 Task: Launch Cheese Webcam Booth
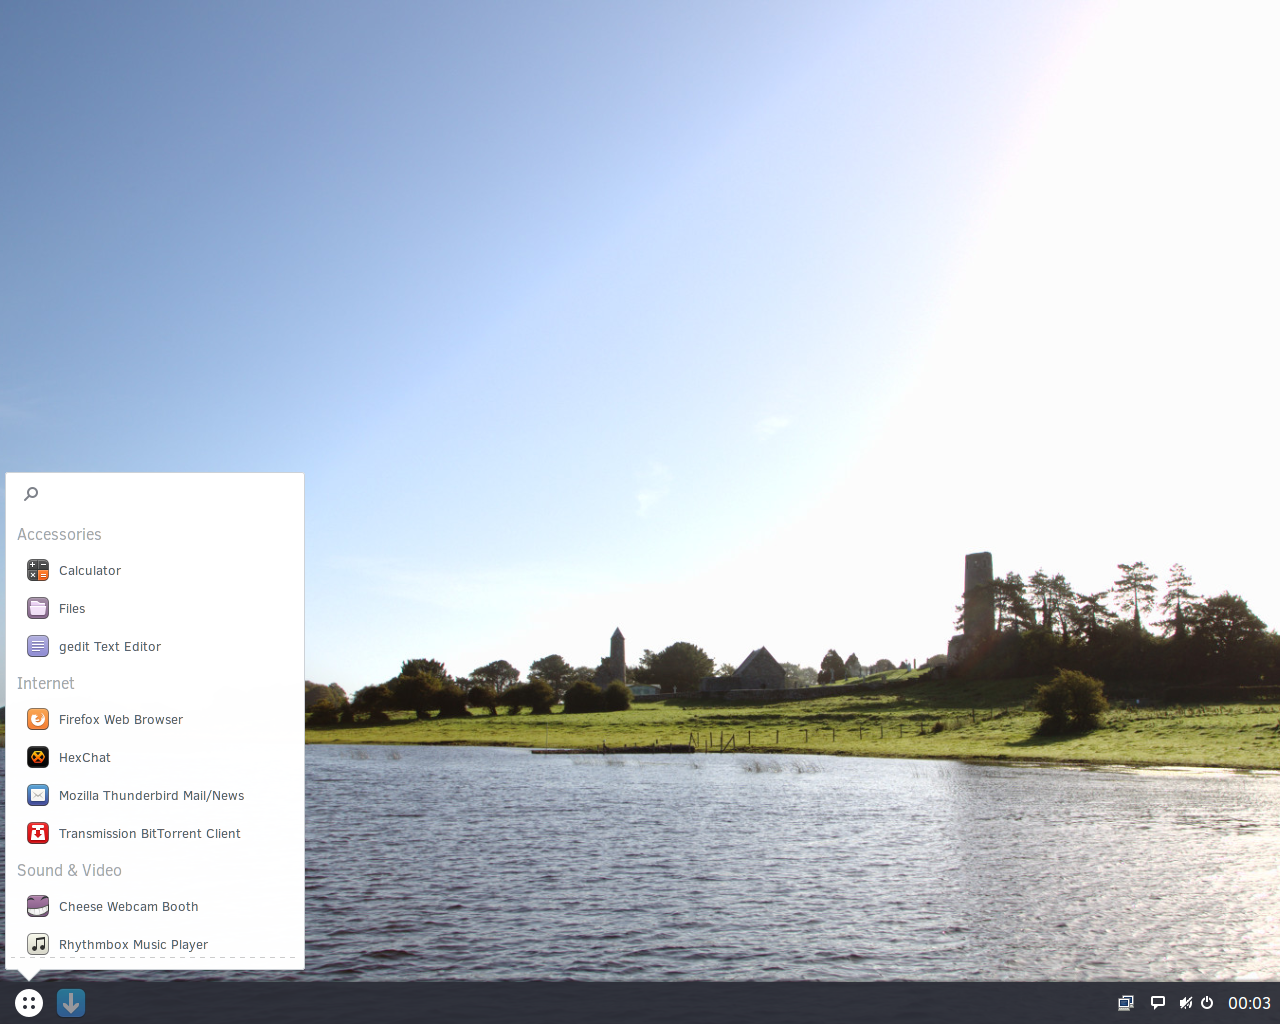(x=155, y=906)
